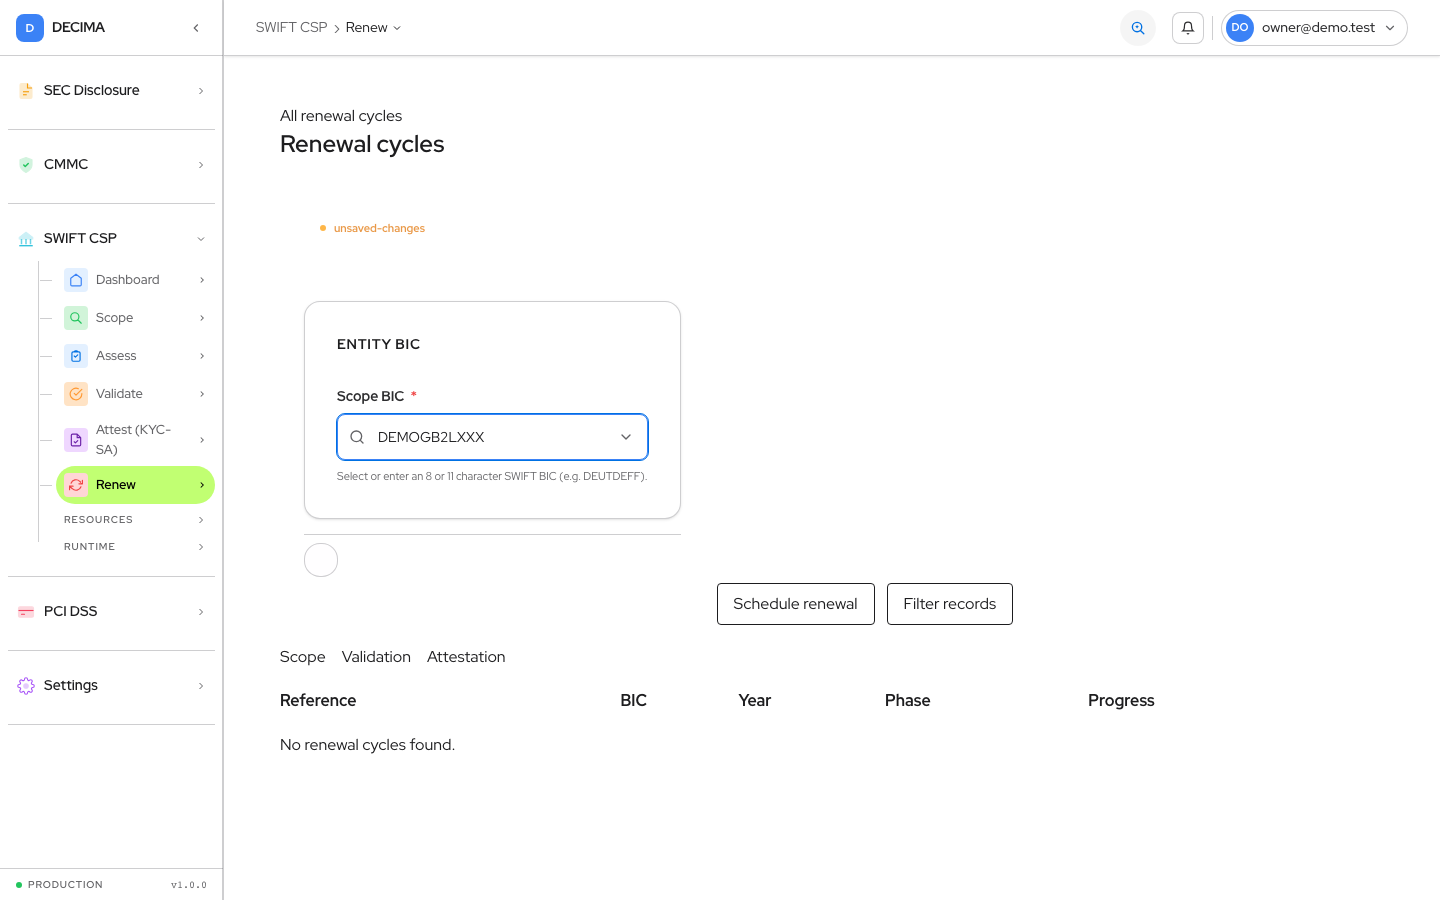Expand CMMC section chevron

pyautogui.click(x=201, y=165)
